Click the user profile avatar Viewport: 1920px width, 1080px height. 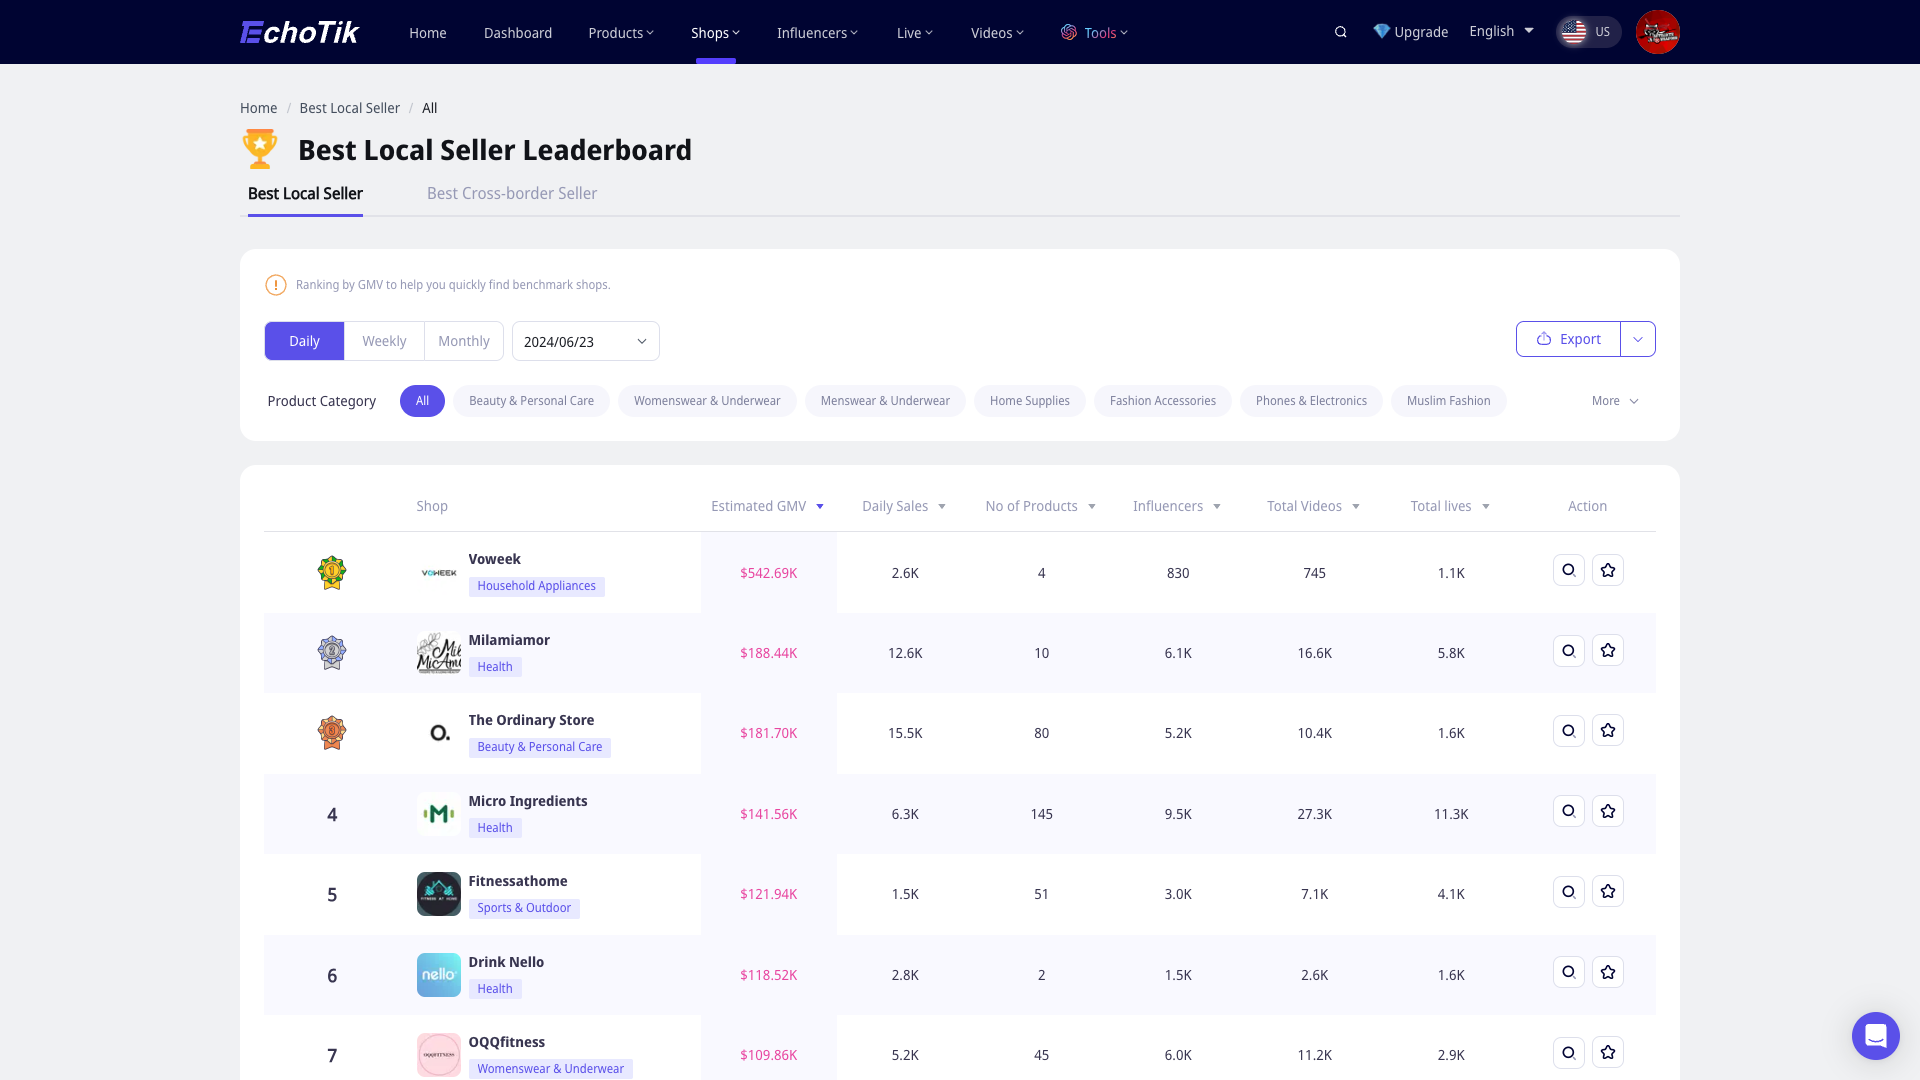point(1657,32)
